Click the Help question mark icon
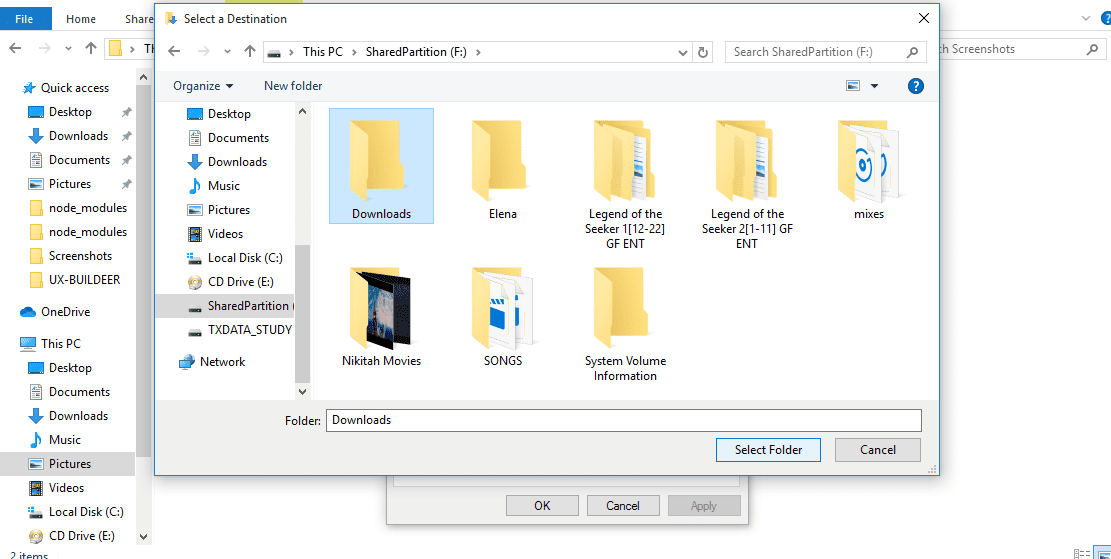The height and width of the screenshot is (559, 1111). (915, 86)
